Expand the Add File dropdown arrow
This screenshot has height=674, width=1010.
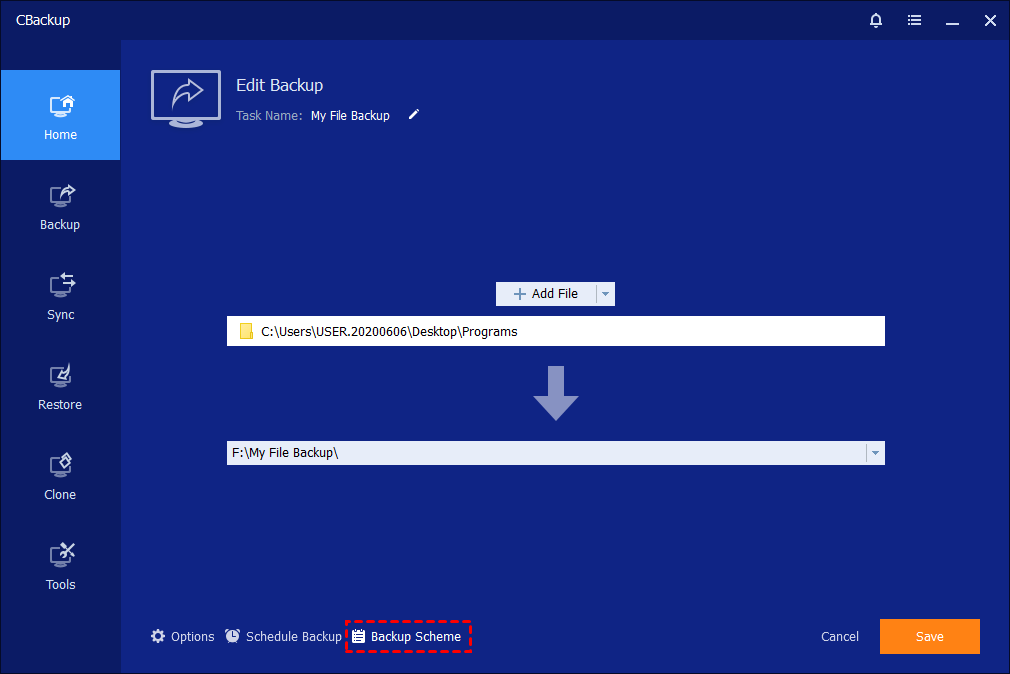(605, 294)
